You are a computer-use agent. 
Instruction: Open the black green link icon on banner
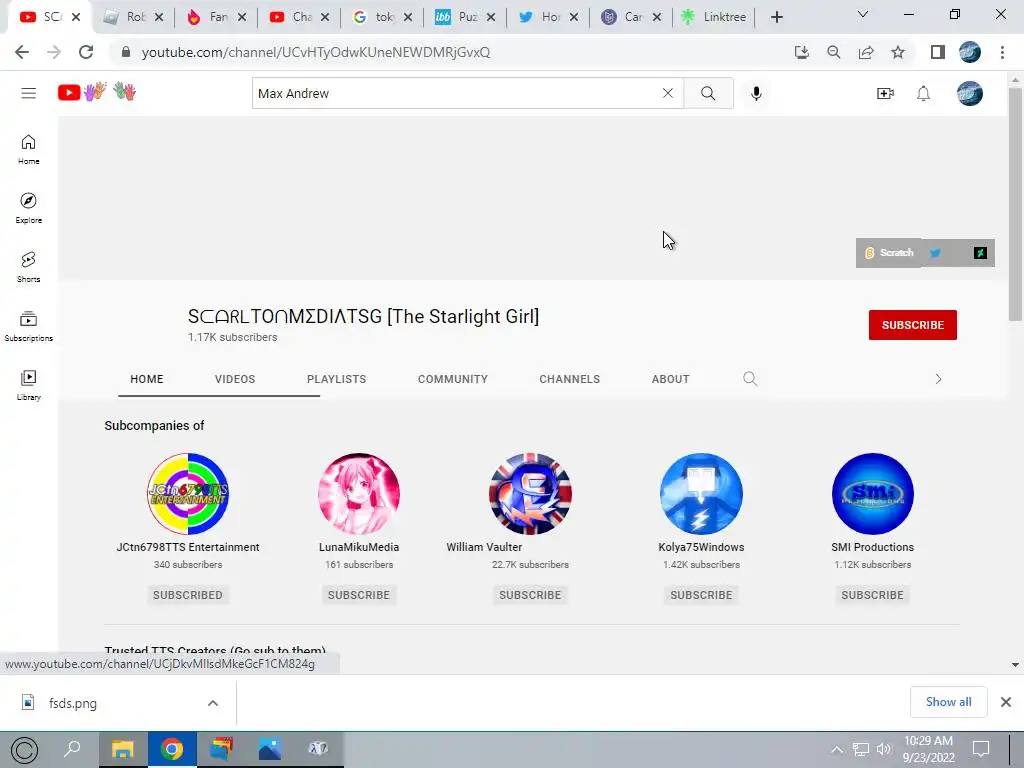(980, 253)
